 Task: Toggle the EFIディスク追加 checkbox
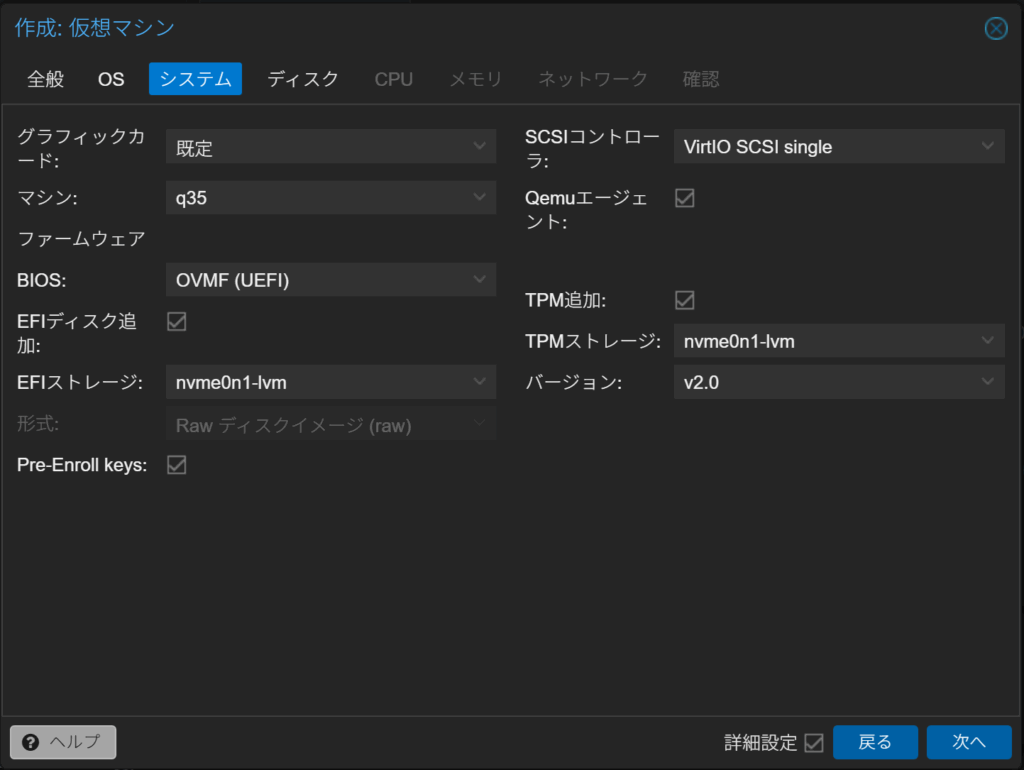(x=177, y=321)
